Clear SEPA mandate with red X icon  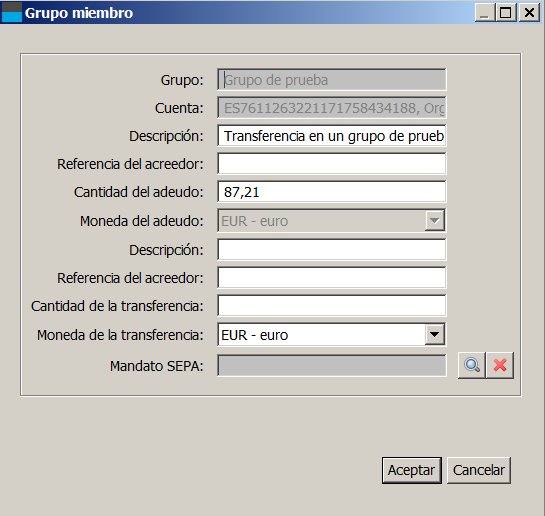click(500, 365)
